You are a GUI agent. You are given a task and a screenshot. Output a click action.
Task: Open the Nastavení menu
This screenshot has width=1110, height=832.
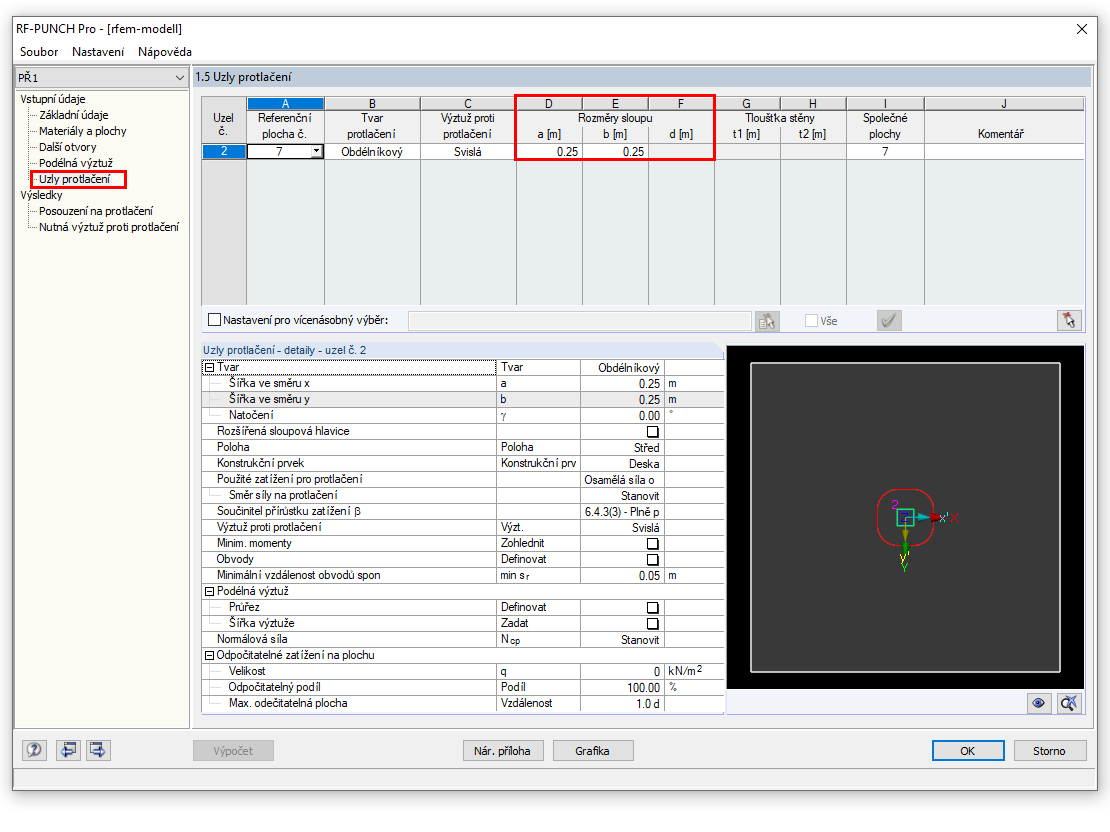tap(98, 52)
